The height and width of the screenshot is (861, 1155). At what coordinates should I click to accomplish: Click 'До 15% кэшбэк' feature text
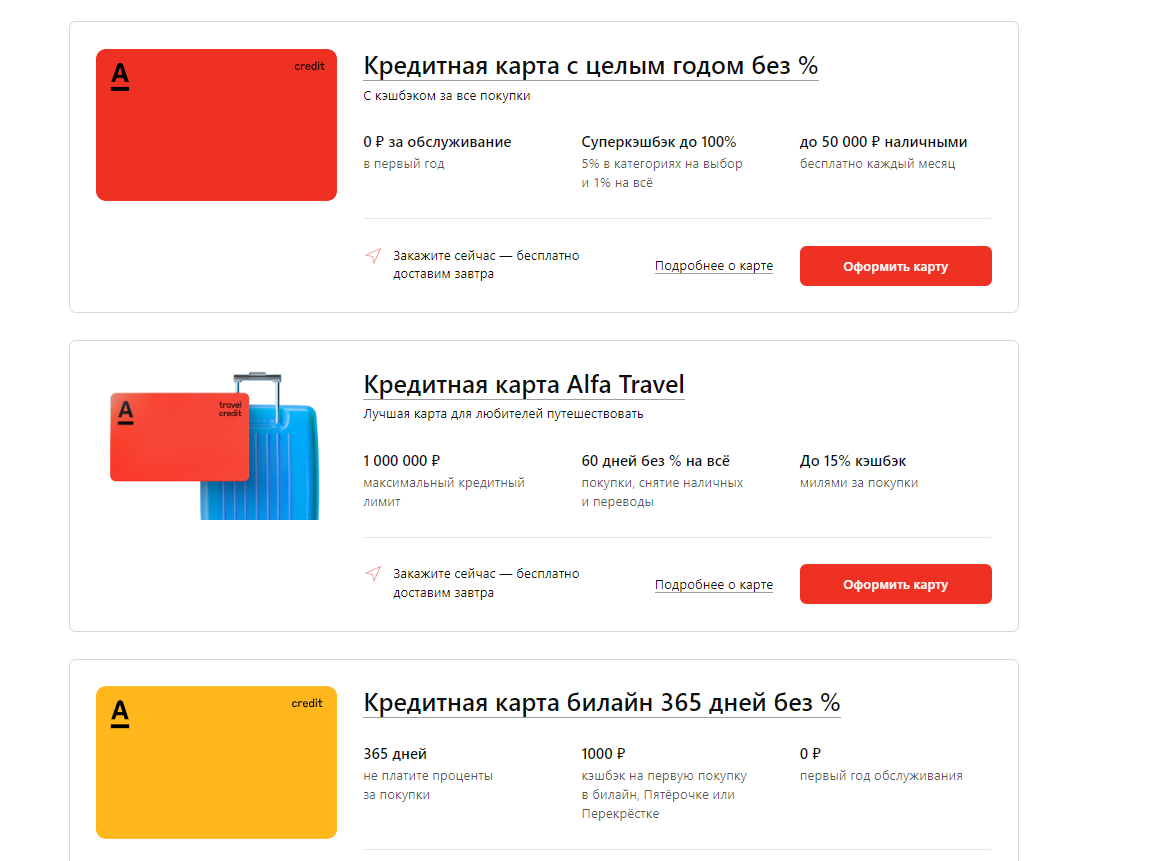(853, 461)
